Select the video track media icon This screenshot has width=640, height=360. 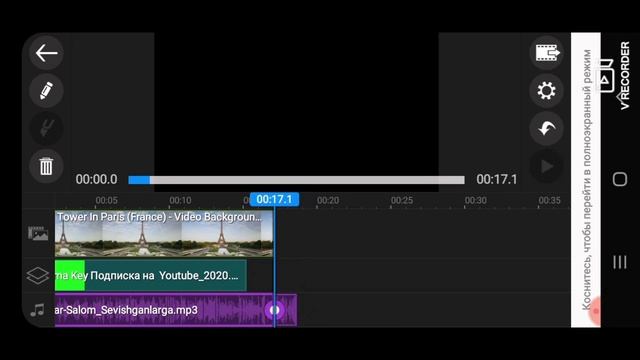tap(38, 233)
